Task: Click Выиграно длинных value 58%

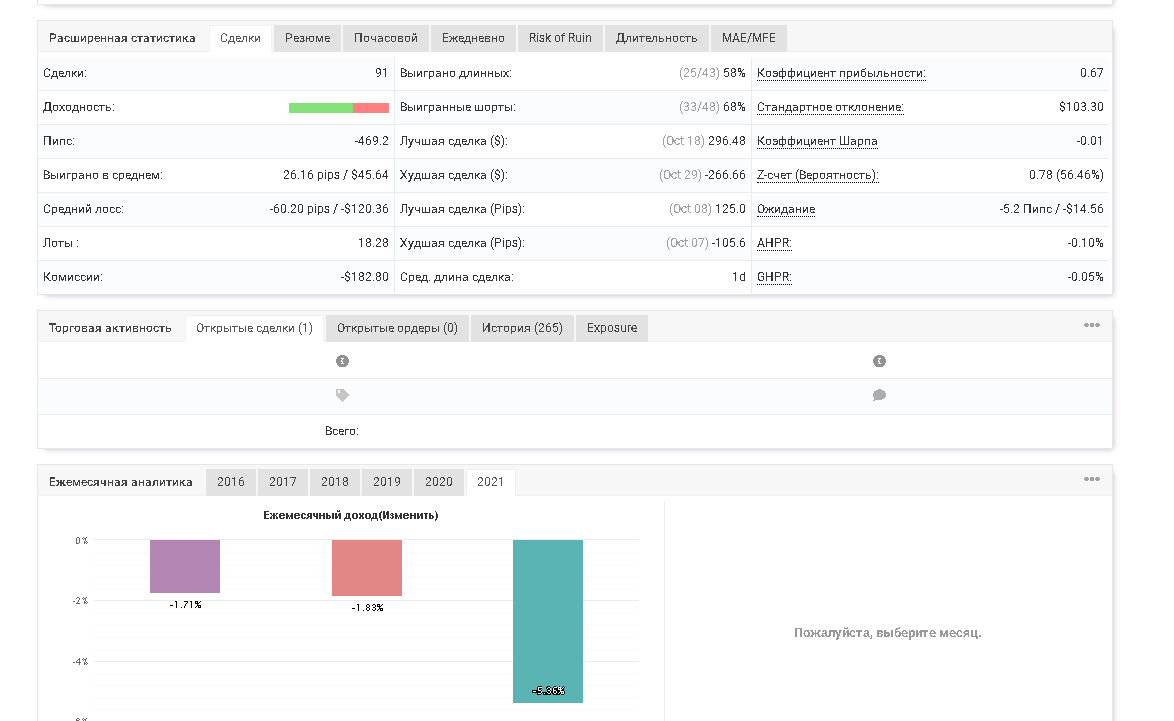Action: (x=734, y=73)
